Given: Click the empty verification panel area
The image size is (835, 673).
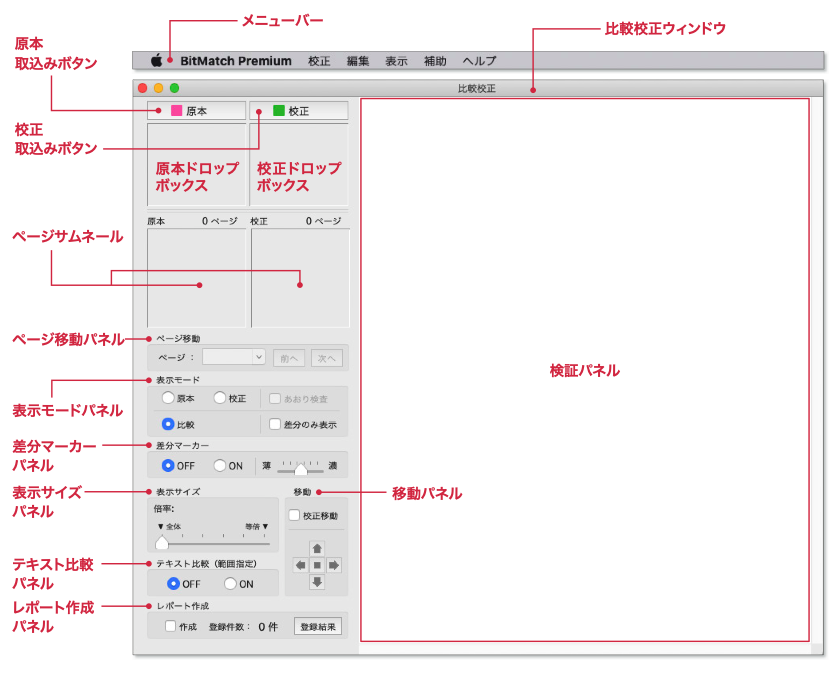Looking at the screenshot, I should (x=585, y=370).
